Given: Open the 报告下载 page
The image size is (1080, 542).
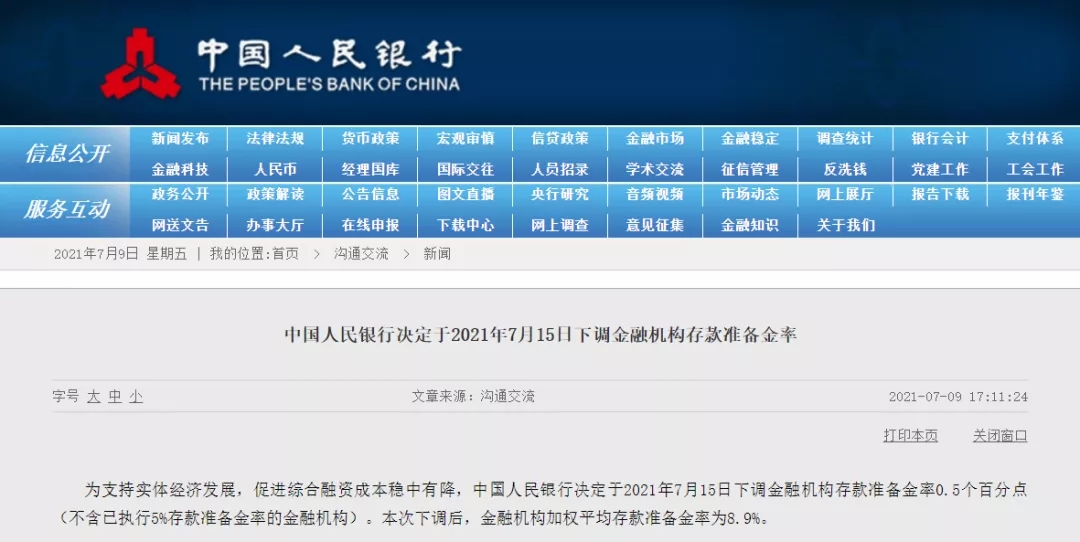Looking at the screenshot, I should tap(939, 194).
